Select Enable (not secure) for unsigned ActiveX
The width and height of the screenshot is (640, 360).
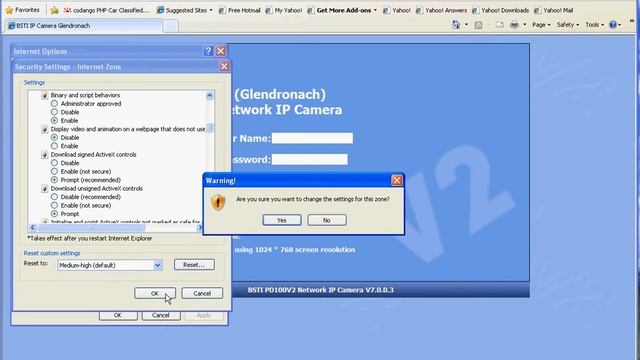[x=54, y=205]
